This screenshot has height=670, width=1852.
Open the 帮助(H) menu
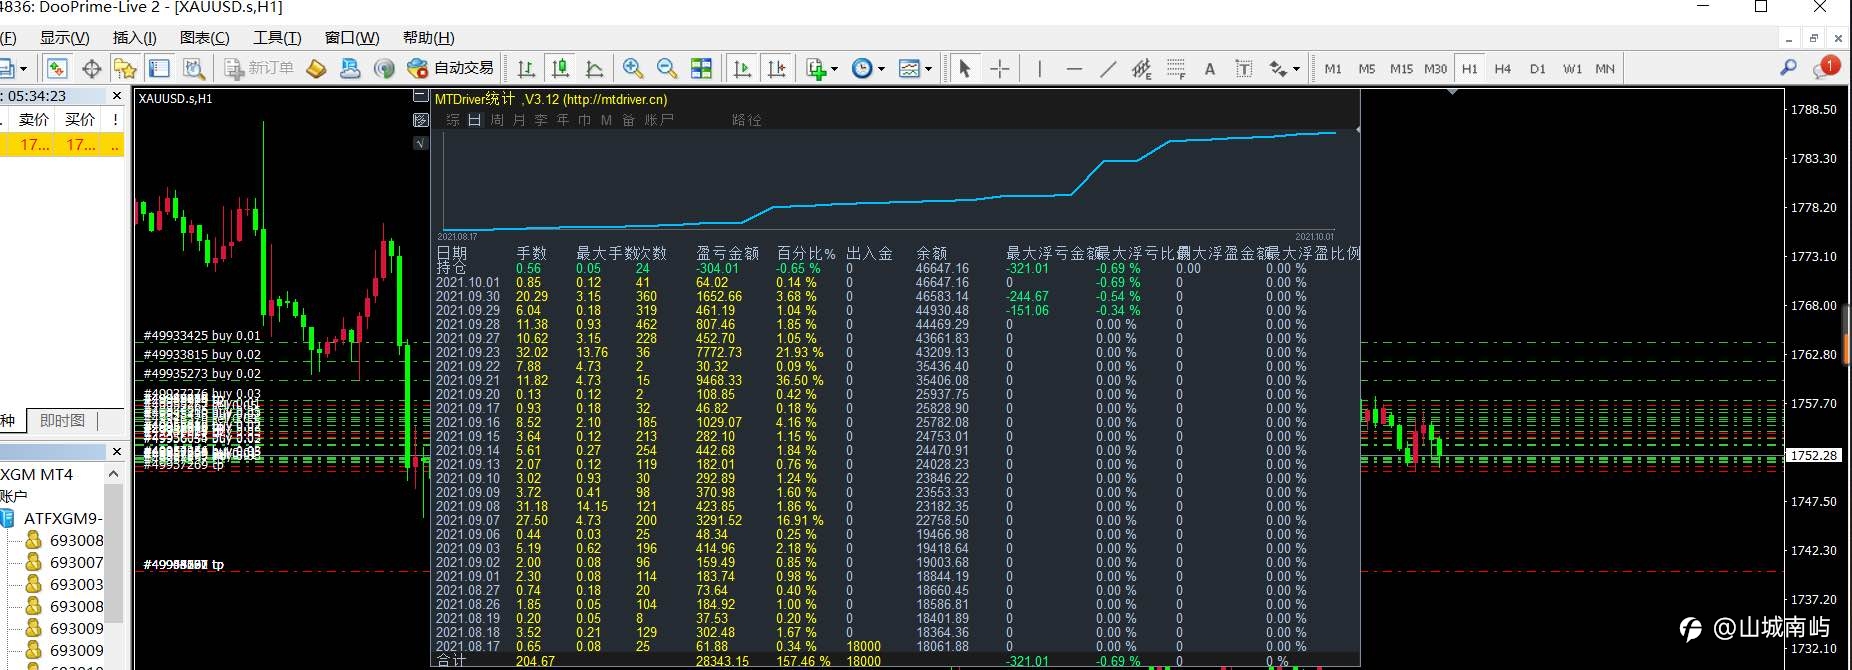coord(428,38)
